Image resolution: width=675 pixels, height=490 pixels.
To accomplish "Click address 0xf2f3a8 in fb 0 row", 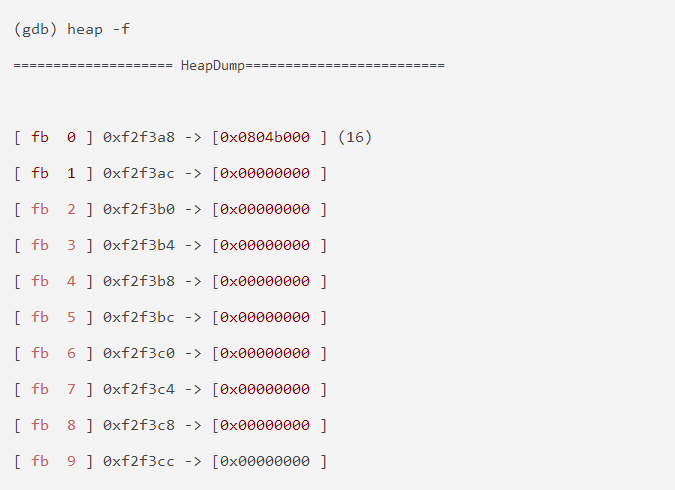I will (x=138, y=137).
